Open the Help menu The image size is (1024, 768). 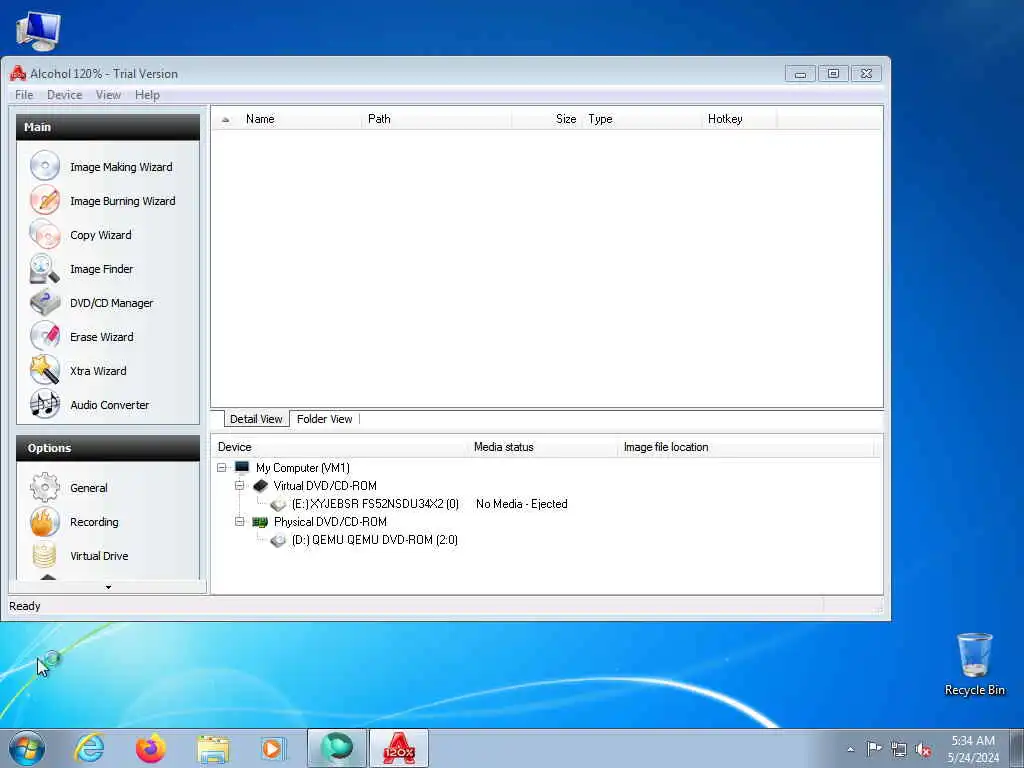click(x=147, y=95)
